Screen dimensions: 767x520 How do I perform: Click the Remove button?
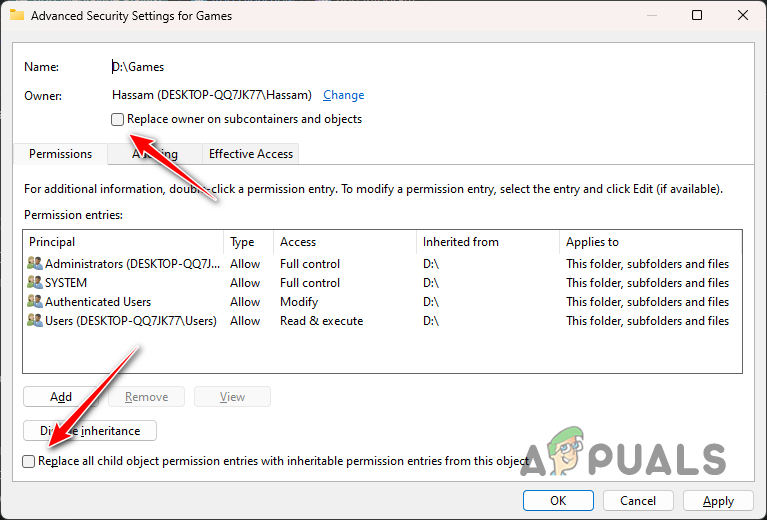tap(146, 397)
